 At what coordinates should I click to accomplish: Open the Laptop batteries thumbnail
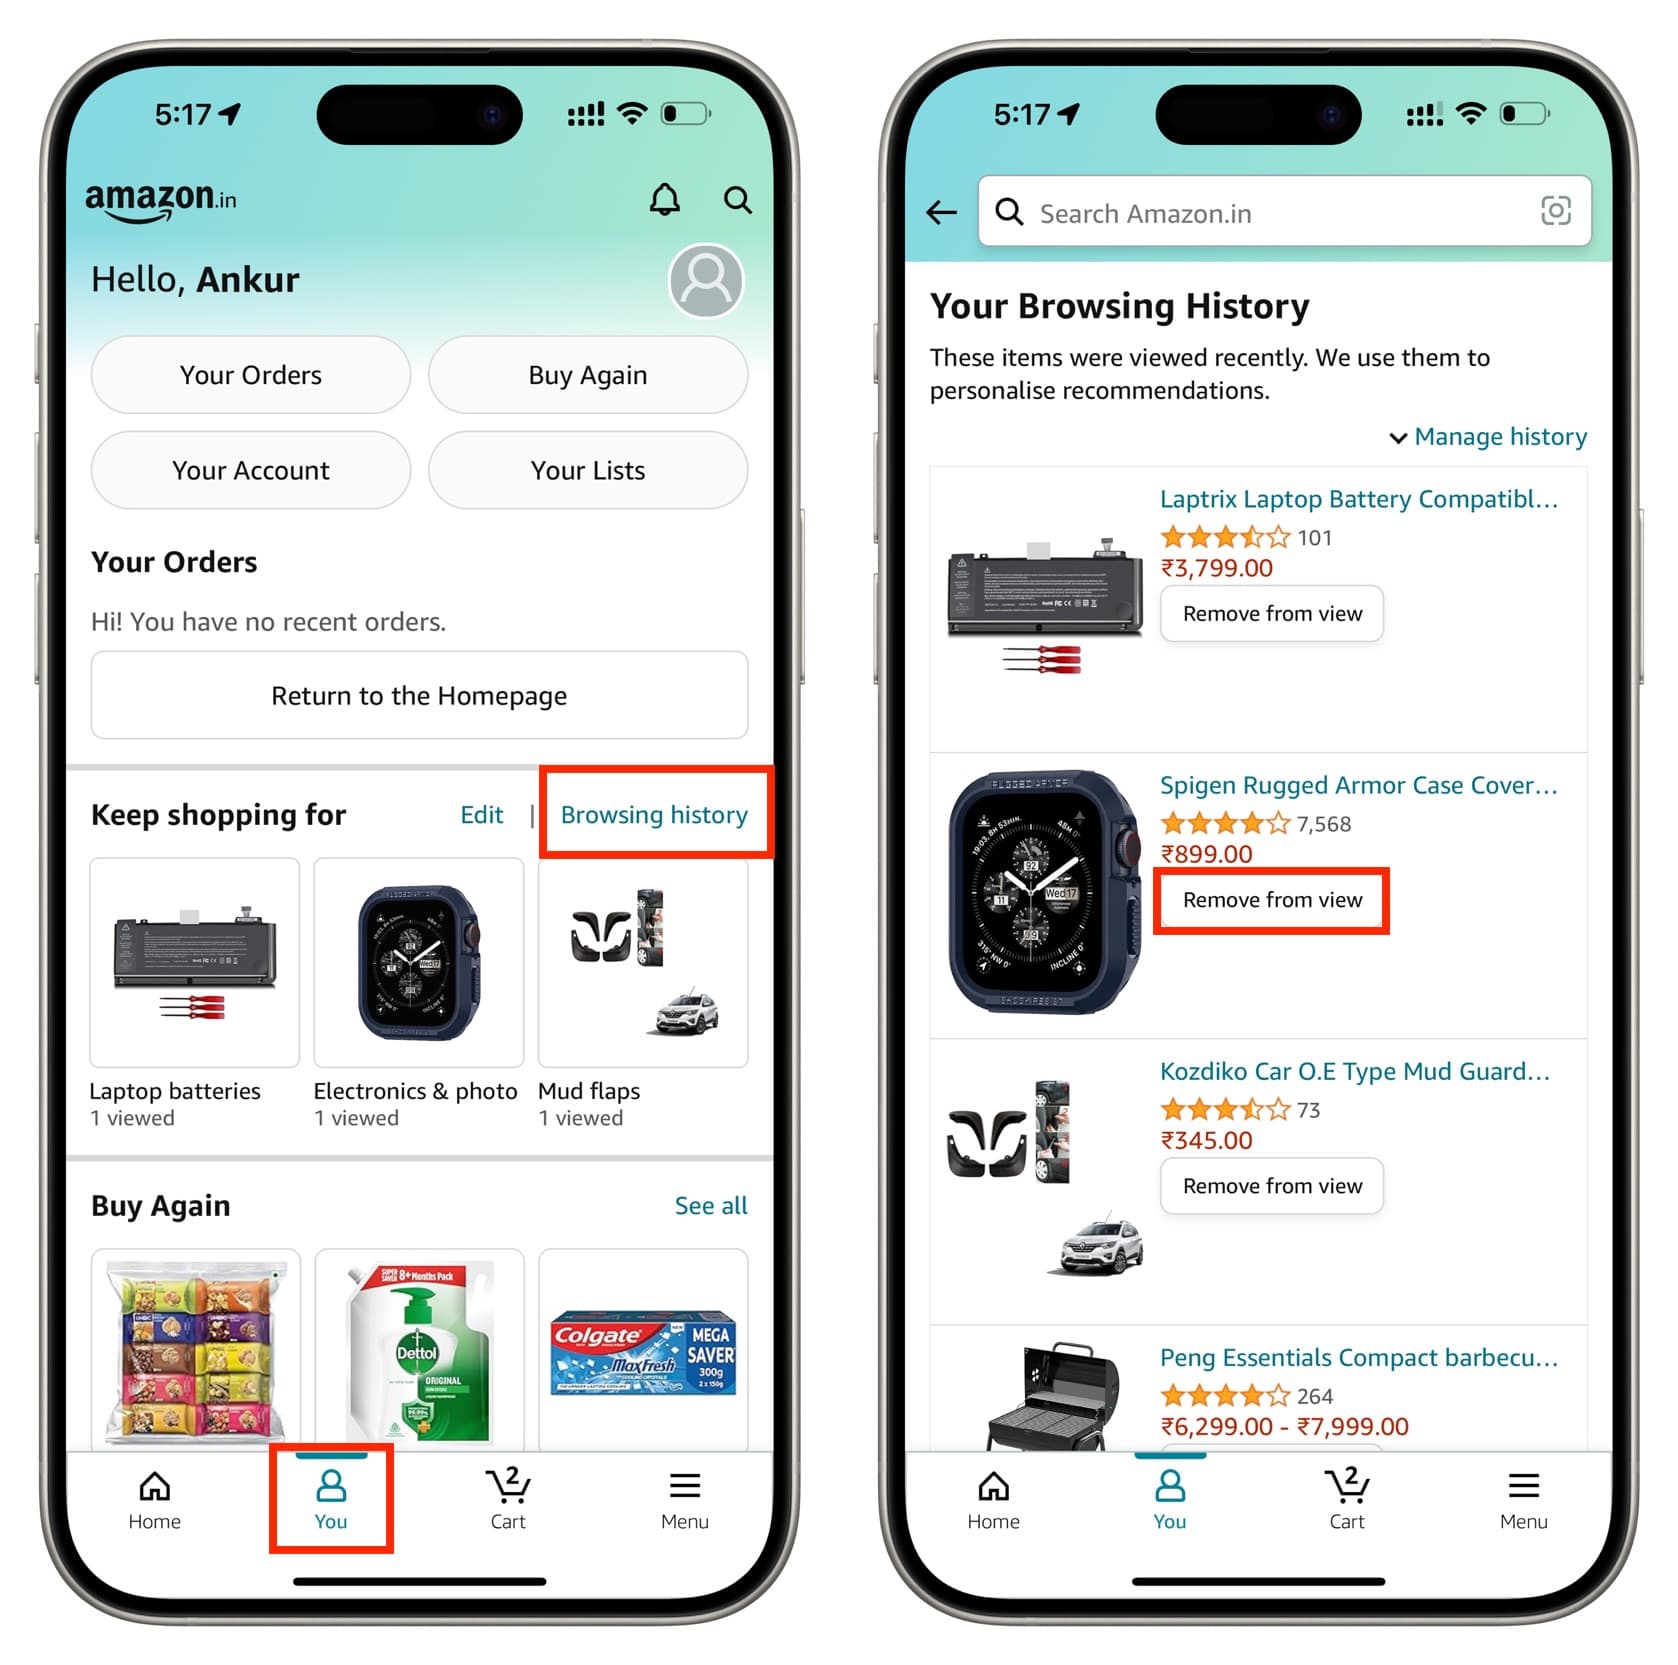[x=194, y=962]
